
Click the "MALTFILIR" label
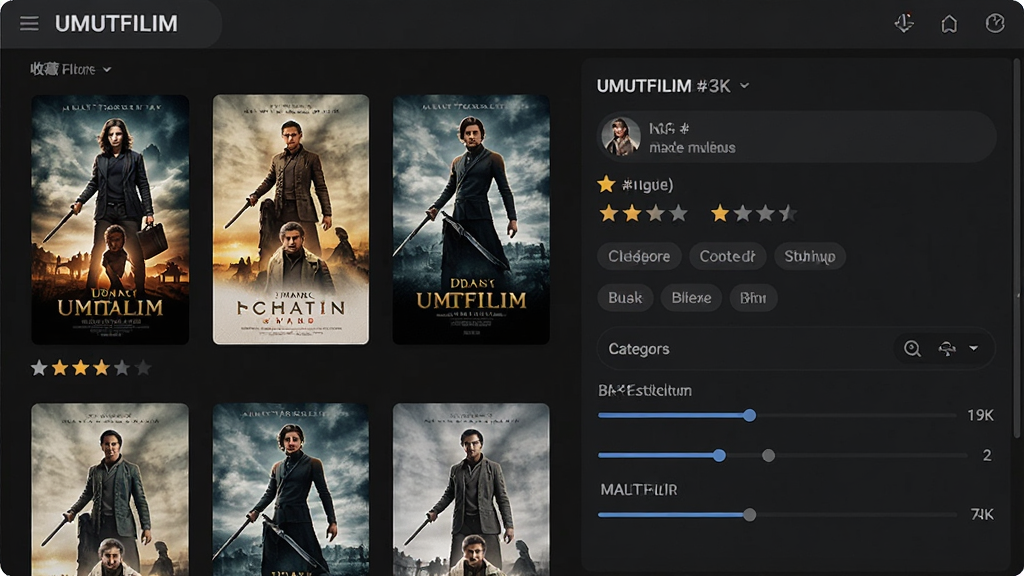[639, 490]
